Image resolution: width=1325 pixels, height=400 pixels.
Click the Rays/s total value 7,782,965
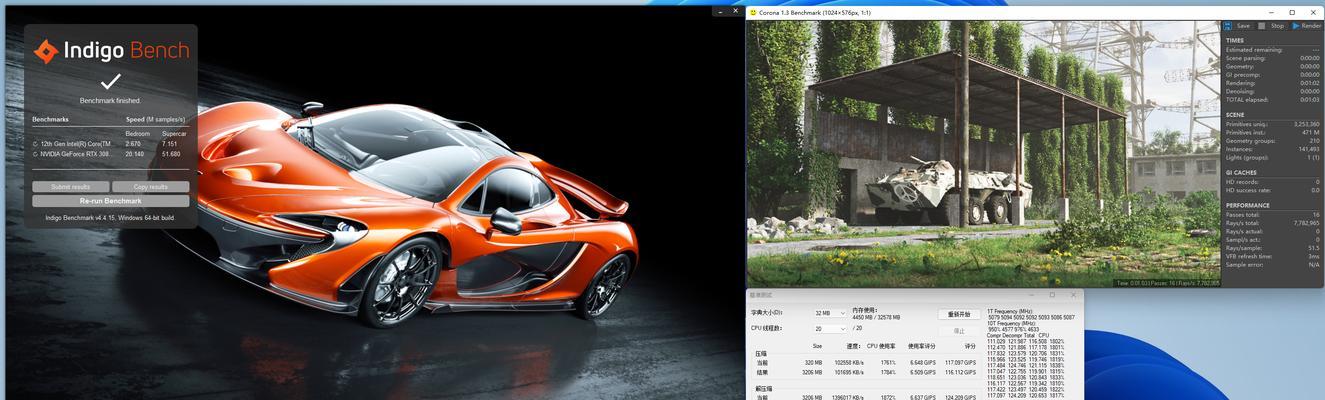(x=1305, y=223)
